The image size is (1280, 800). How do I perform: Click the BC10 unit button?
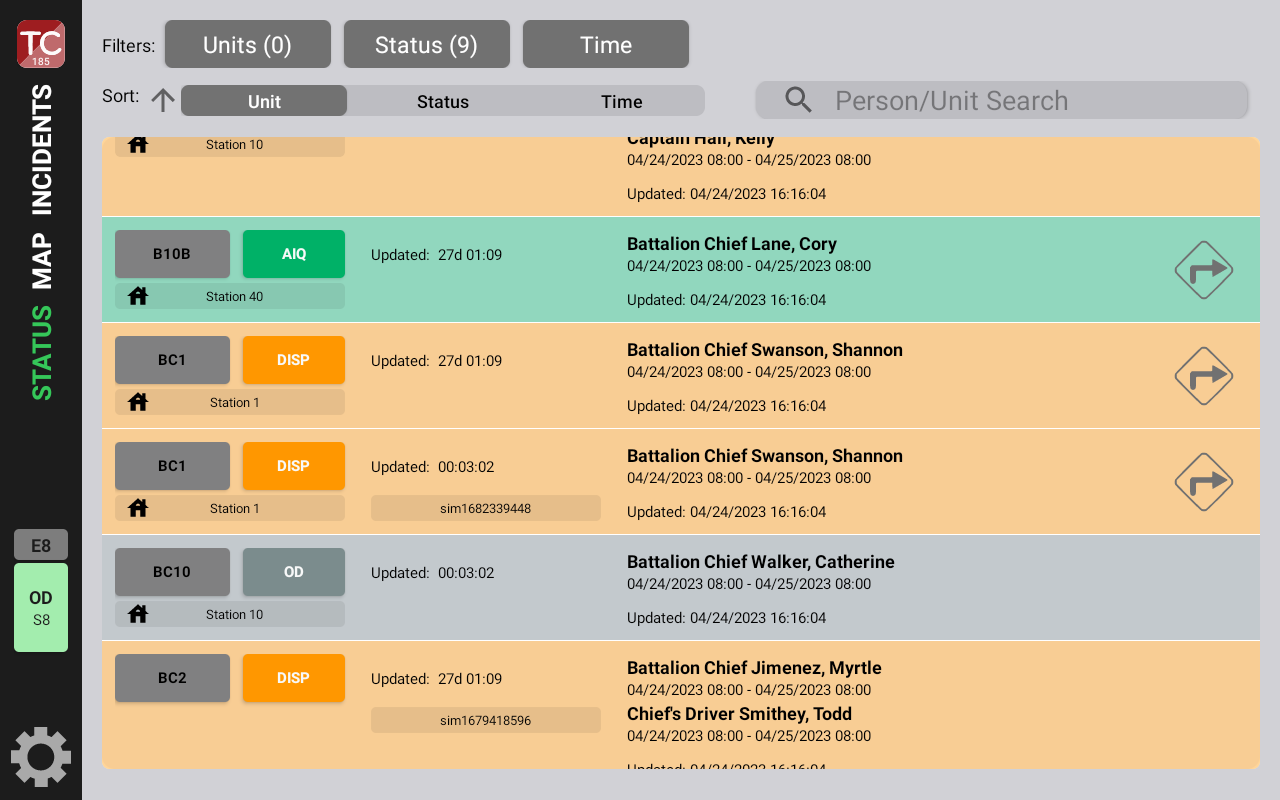tap(172, 572)
